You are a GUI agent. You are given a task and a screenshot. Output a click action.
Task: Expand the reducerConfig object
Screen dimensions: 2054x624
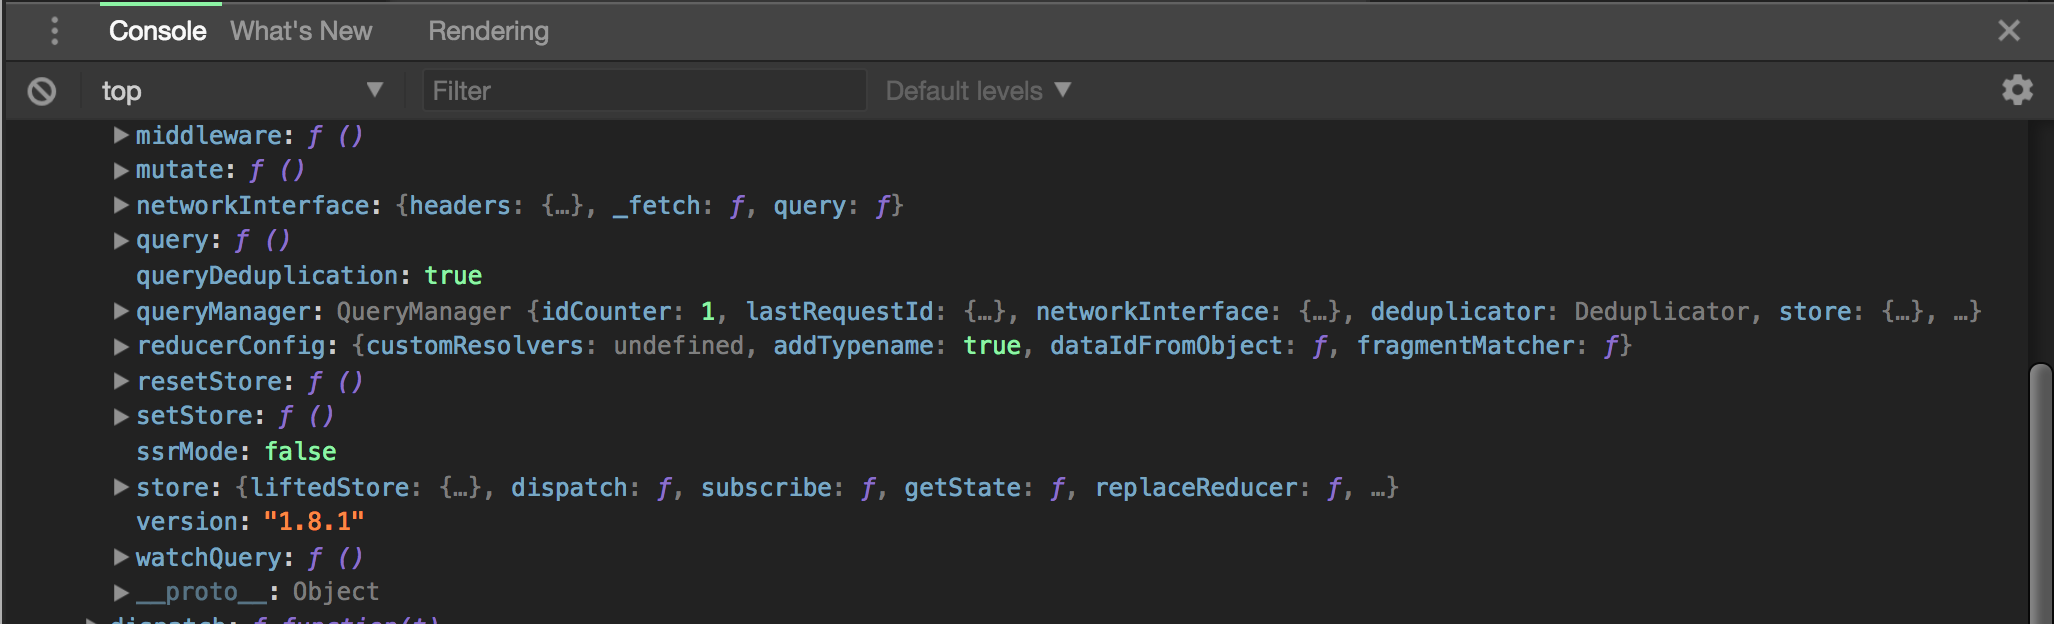tap(121, 346)
